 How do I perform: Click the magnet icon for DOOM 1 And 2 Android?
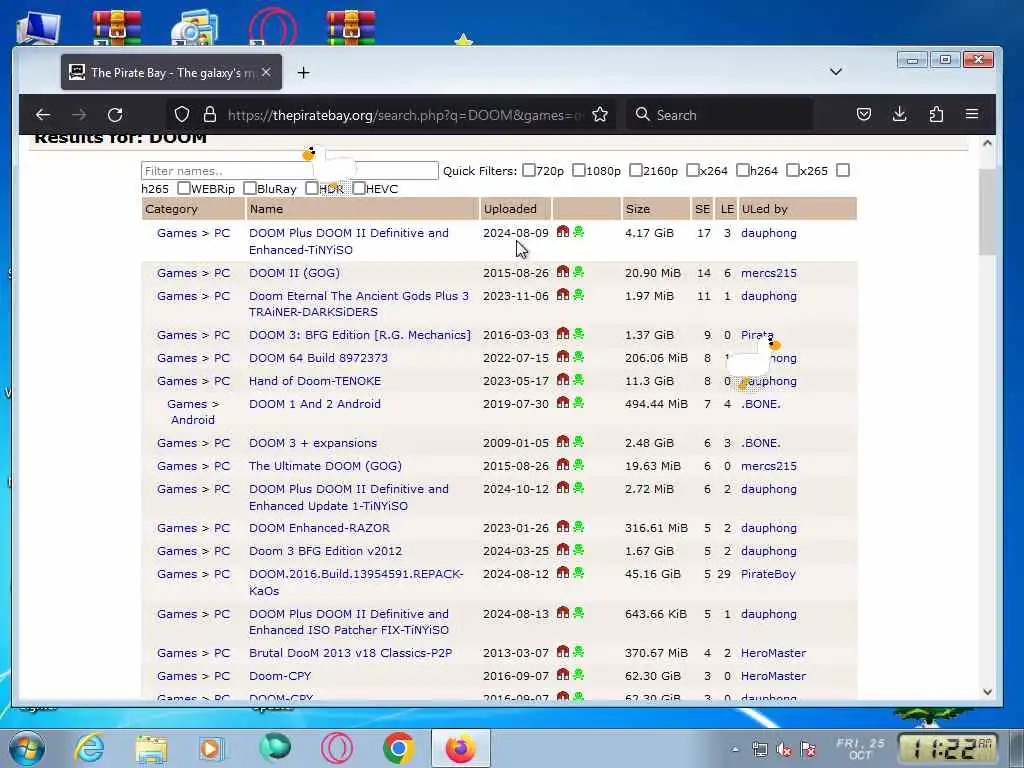562,403
